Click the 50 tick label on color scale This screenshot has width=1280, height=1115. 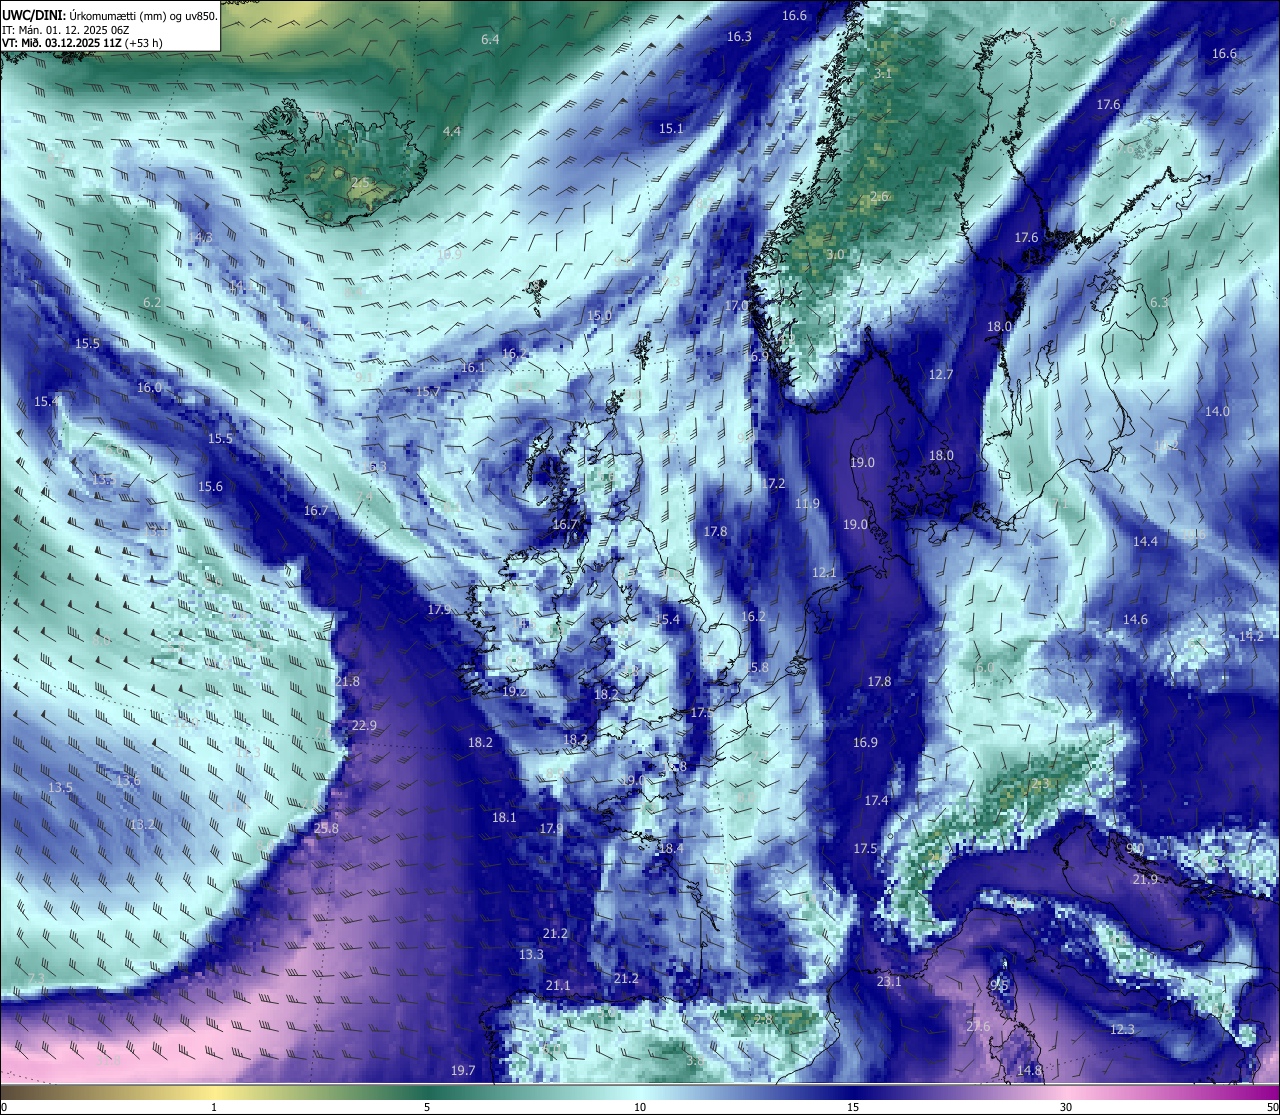pos(1271,1107)
